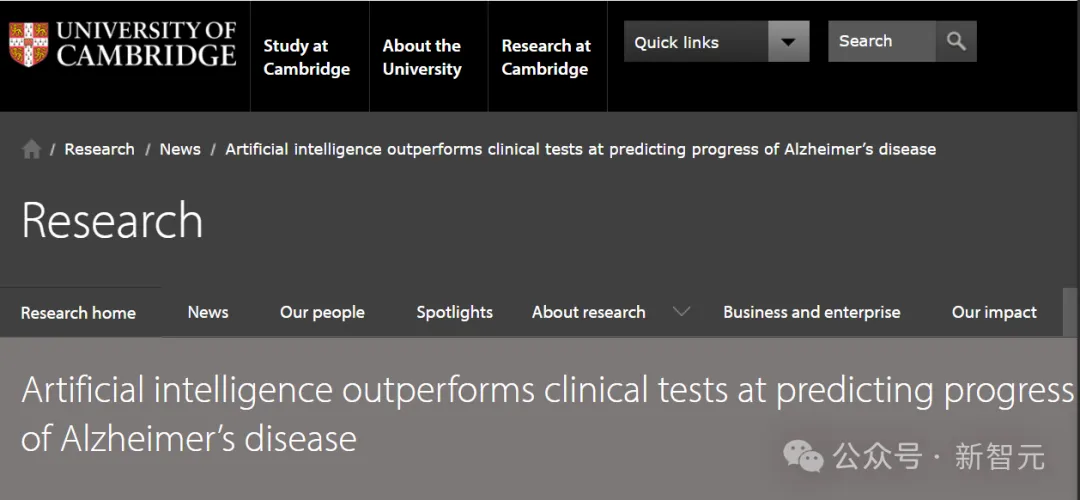Click the Alzheimer's article breadcrumb link
The image size is (1080, 500).
pos(581,149)
